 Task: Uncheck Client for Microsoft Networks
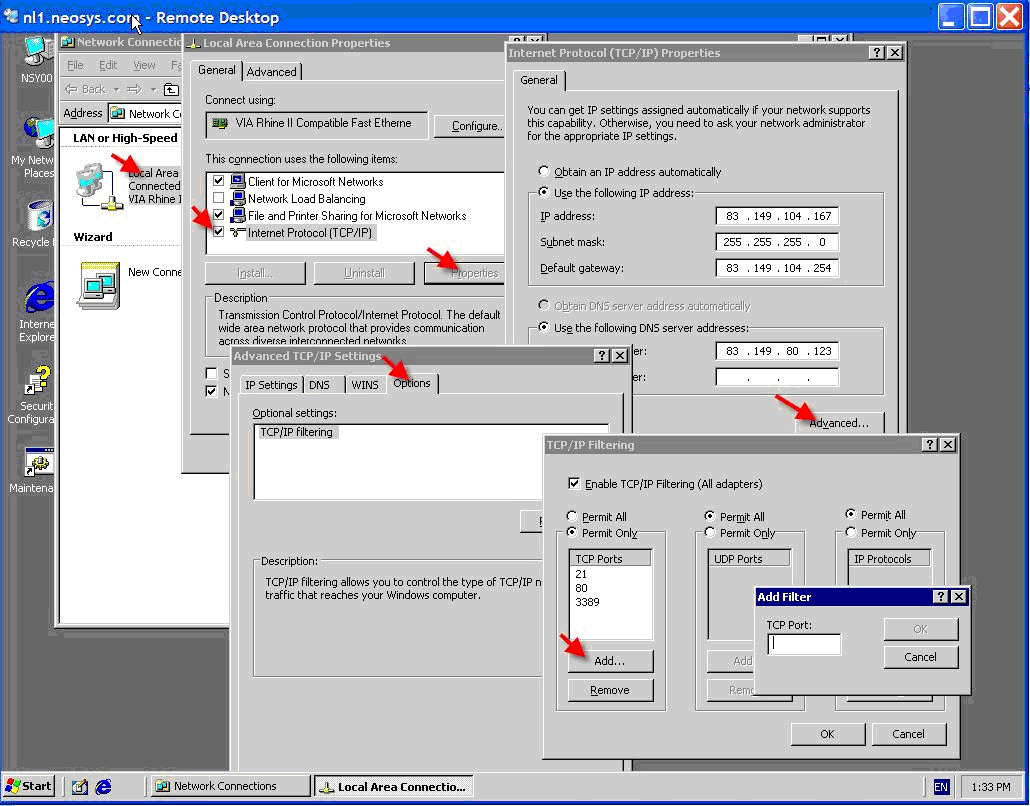point(219,182)
